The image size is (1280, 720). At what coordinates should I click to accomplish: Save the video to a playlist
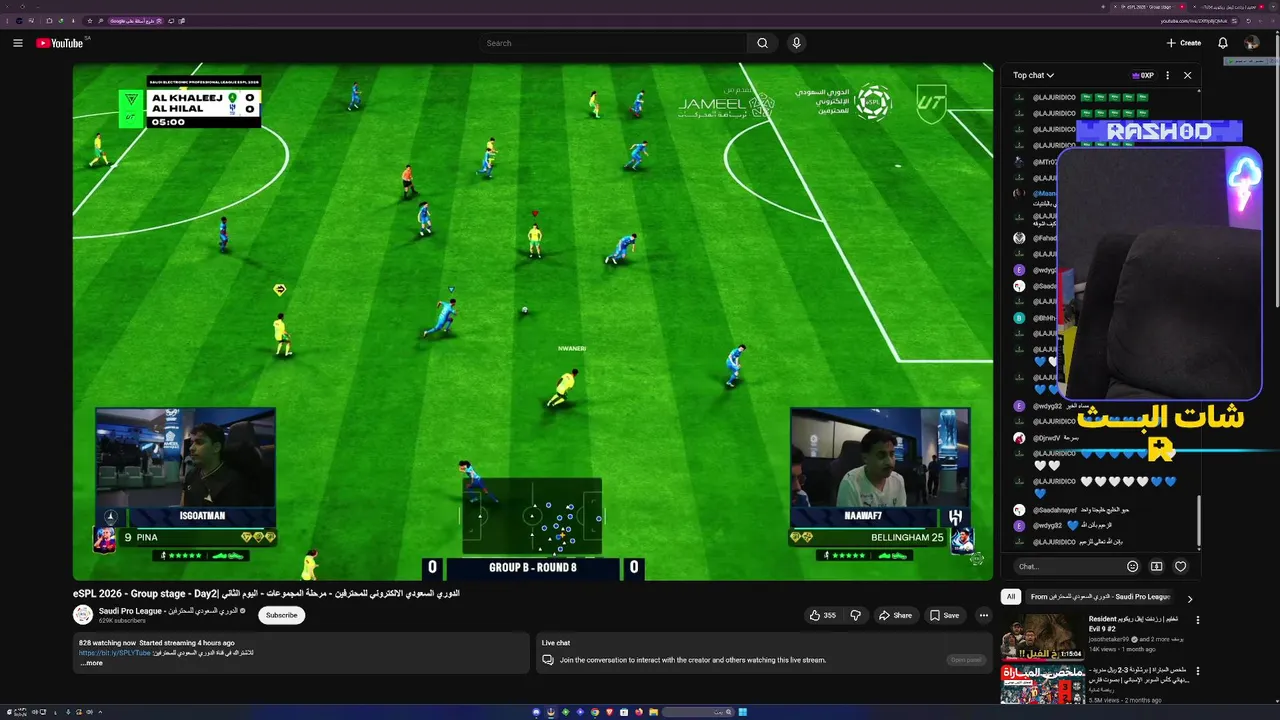tap(944, 615)
